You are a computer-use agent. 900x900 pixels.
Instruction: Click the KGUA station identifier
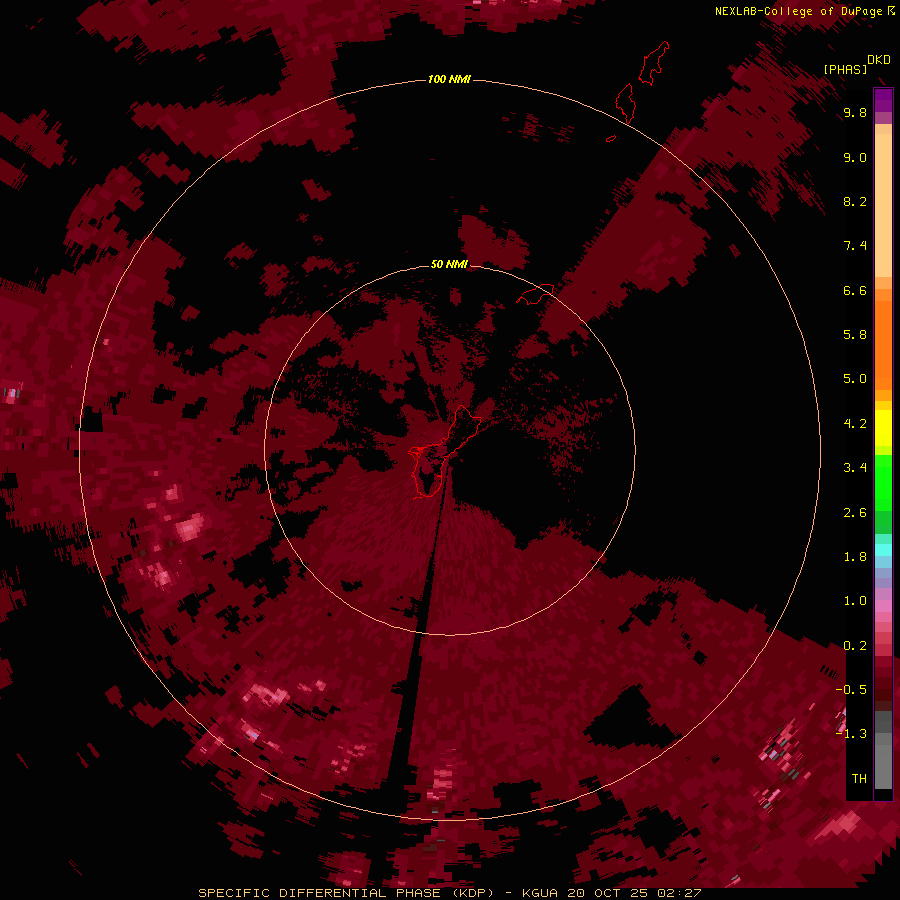click(x=540, y=893)
